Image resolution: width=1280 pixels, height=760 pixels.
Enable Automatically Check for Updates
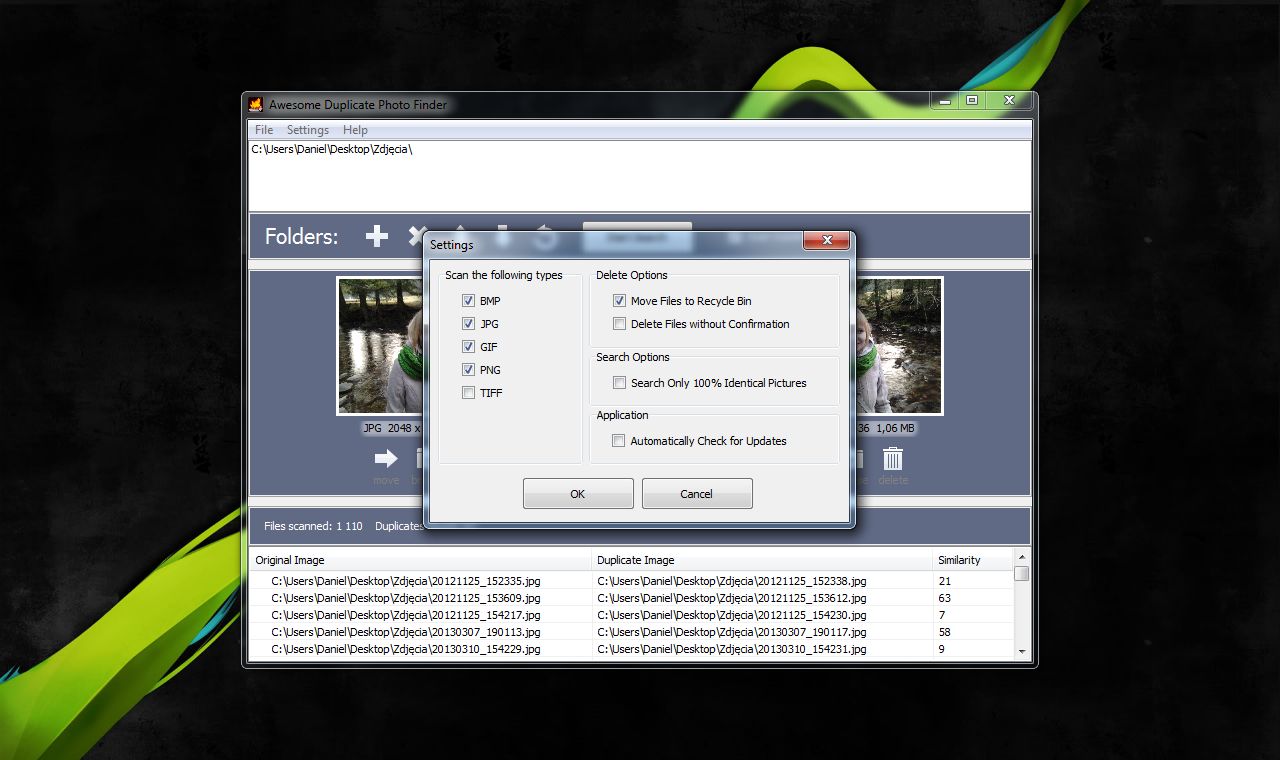619,441
